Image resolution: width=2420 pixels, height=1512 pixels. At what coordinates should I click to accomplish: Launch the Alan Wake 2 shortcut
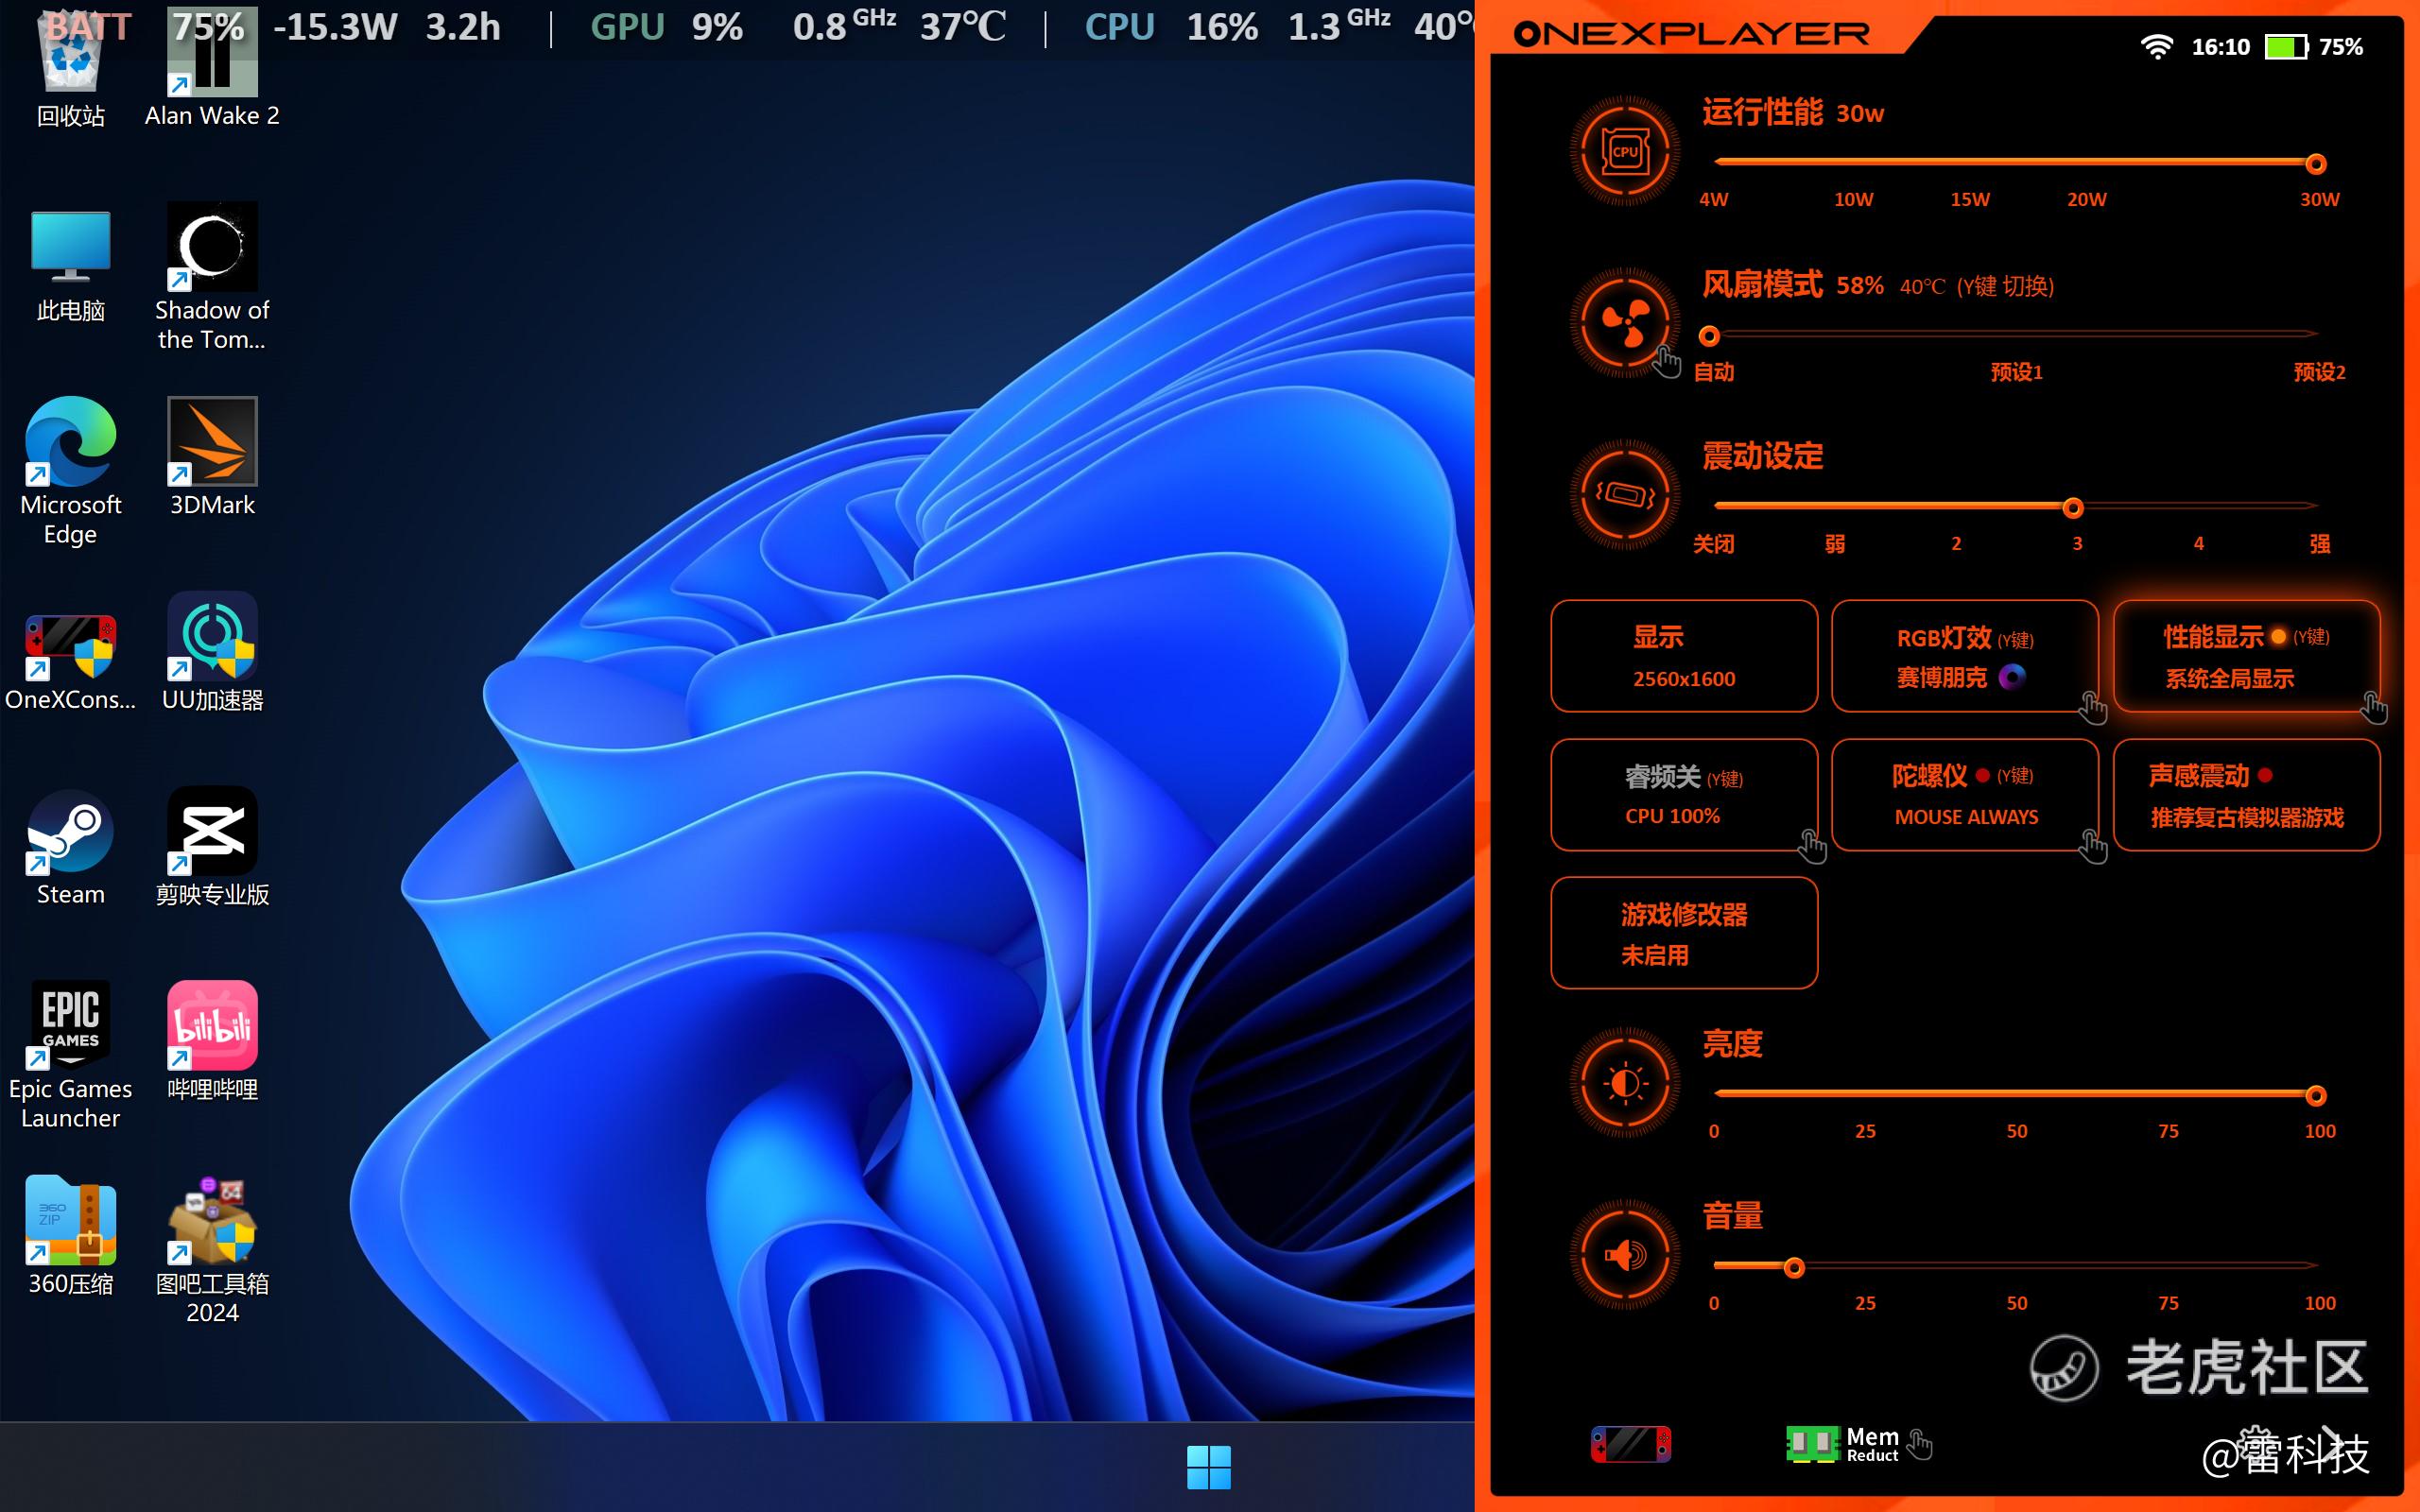[212, 66]
